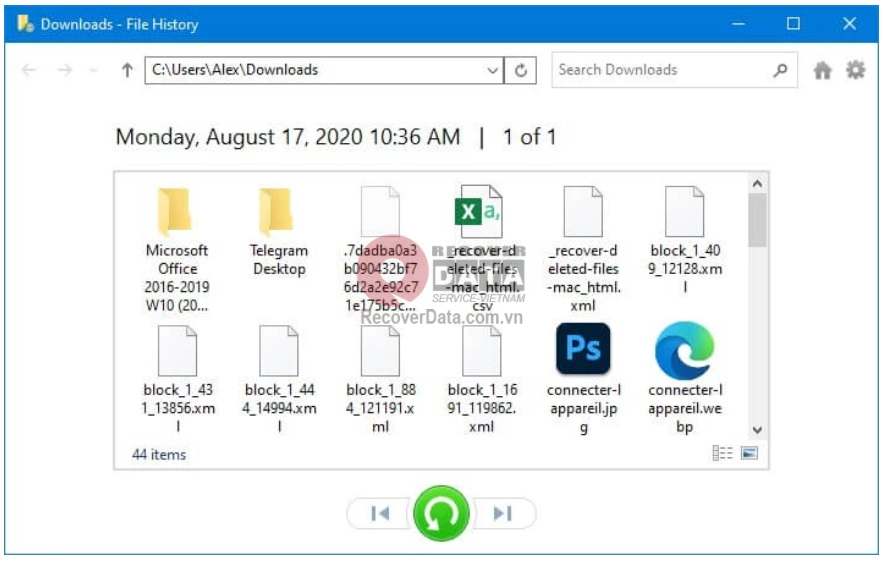The image size is (884, 561).
Task: Select the block_1_409_12128.xml file
Action: click(684, 240)
